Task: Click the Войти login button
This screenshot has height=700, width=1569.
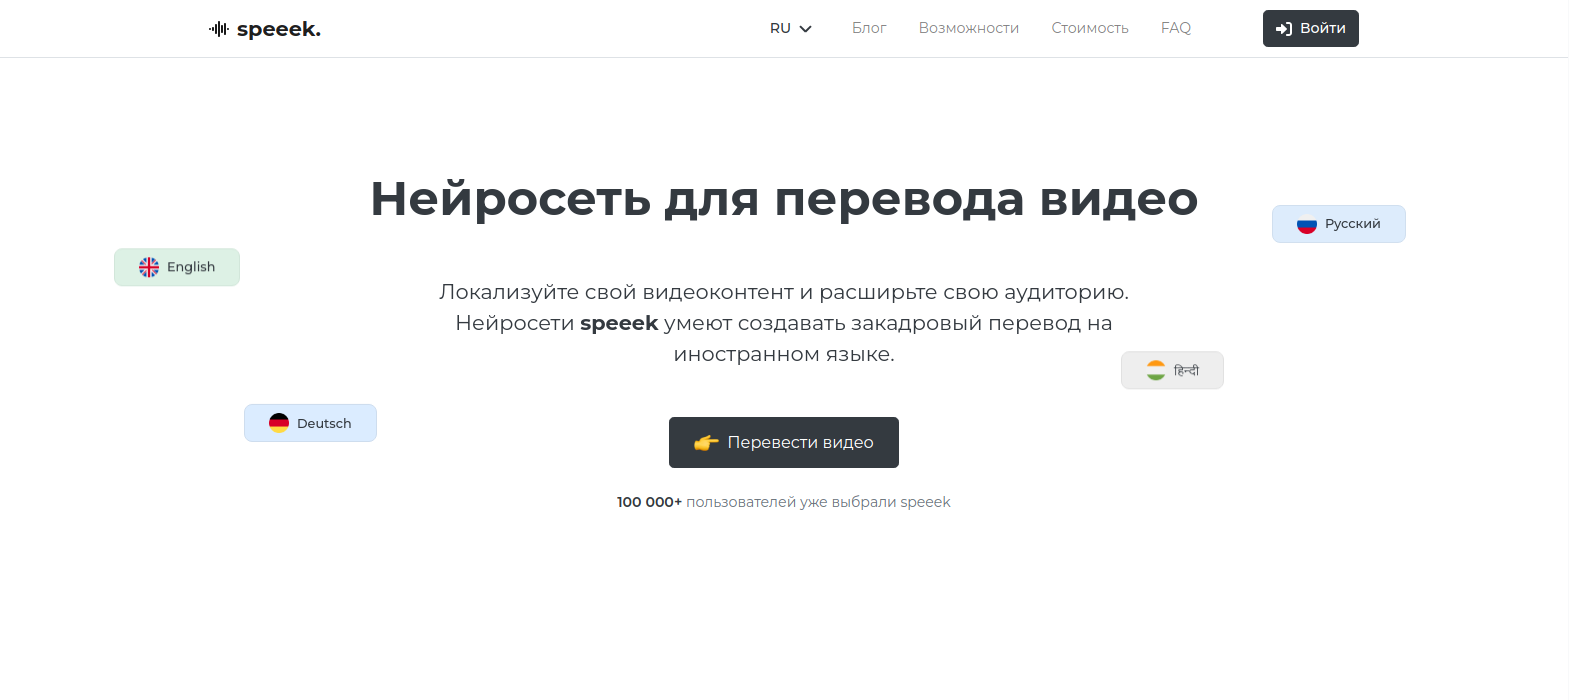Action: [x=1310, y=28]
